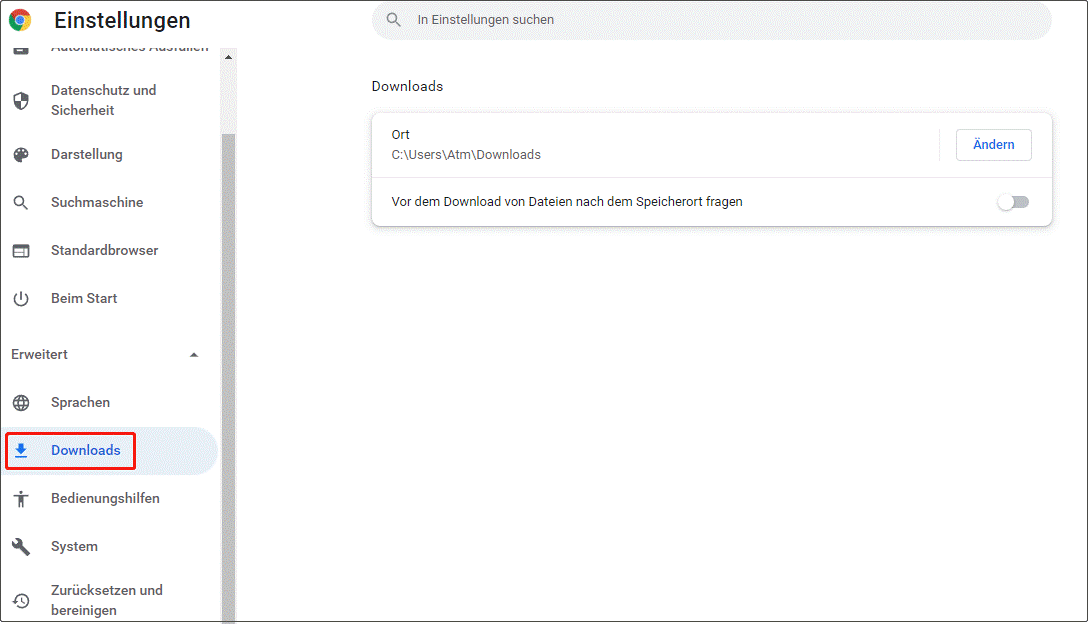This screenshot has width=1090, height=624.
Task: Select Downloads in the sidebar
Action: pos(110,450)
